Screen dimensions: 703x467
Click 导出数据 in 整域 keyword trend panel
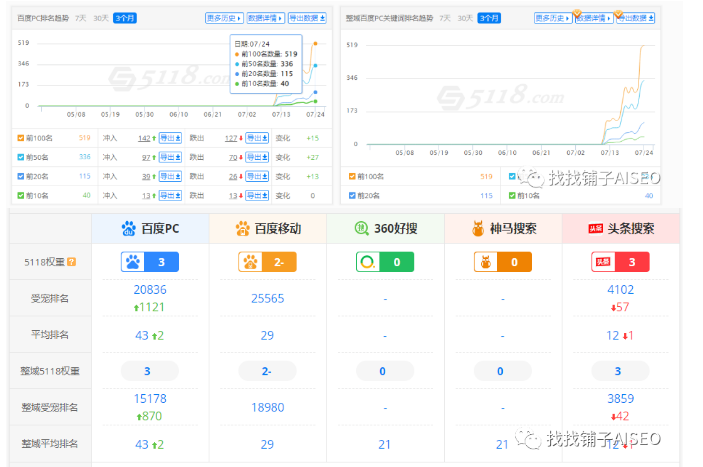tap(636, 18)
